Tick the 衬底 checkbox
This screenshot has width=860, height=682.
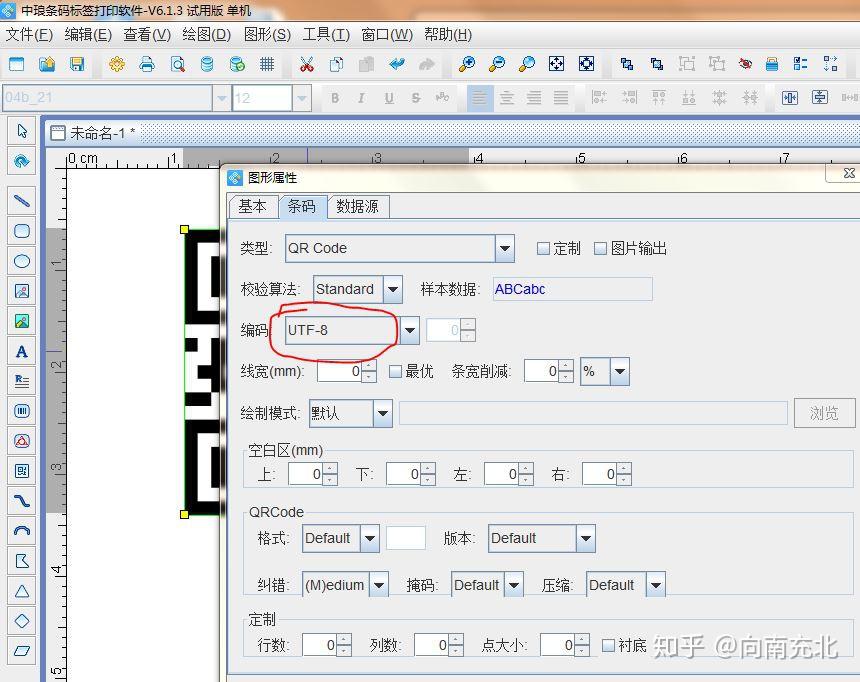[608, 645]
